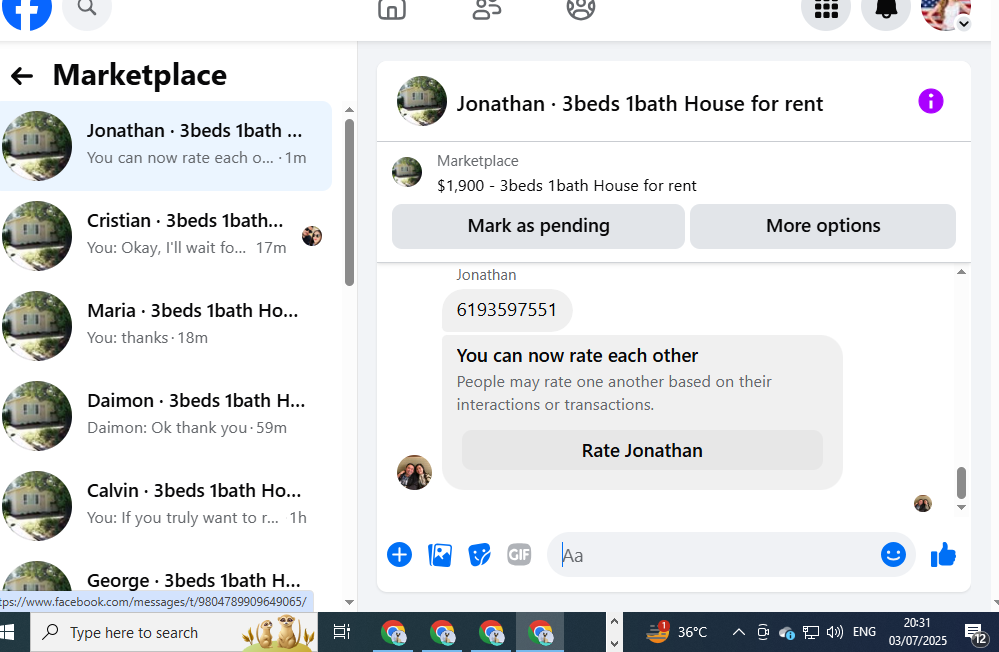Click the ENG language indicator
Image resolution: width=999 pixels, height=652 pixels.
[864, 632]
